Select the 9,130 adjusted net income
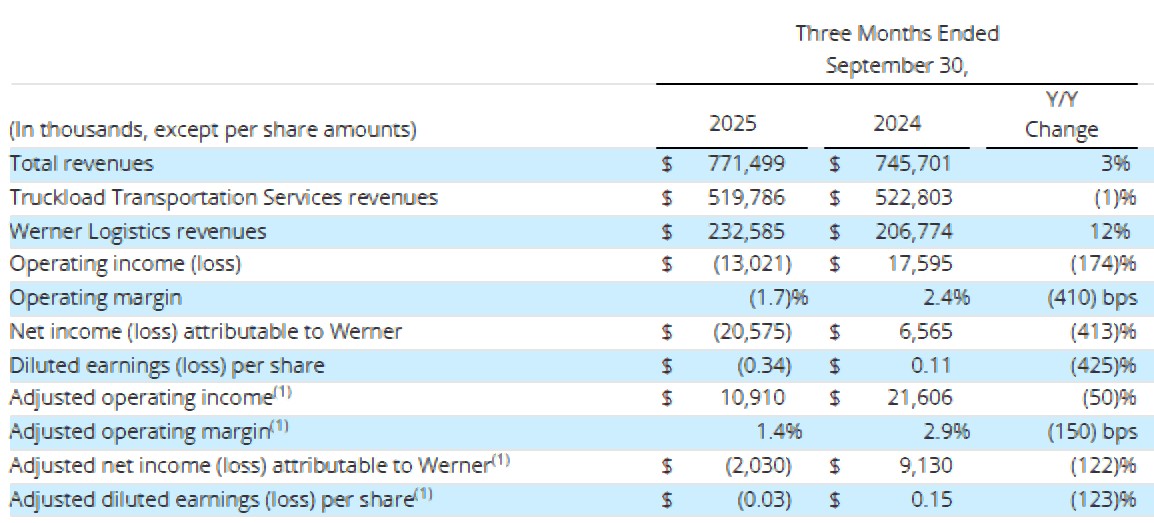The image size is (1154, 523). click(x=926, y=466)
